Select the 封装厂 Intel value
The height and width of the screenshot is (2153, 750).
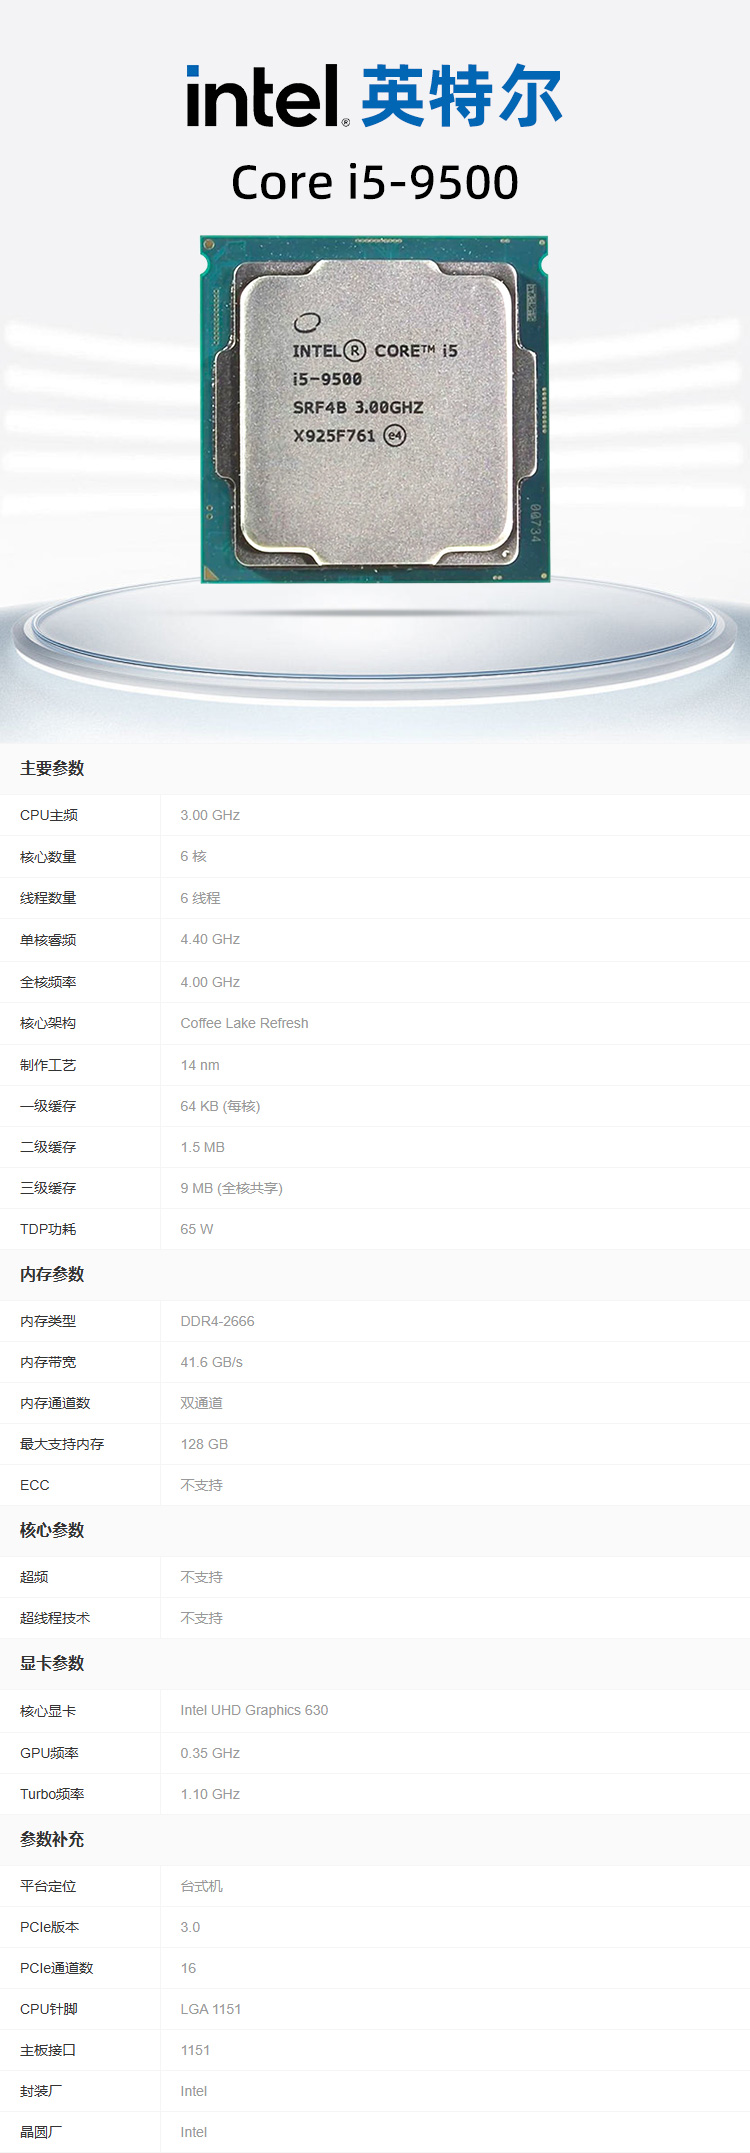point(194,2091)
